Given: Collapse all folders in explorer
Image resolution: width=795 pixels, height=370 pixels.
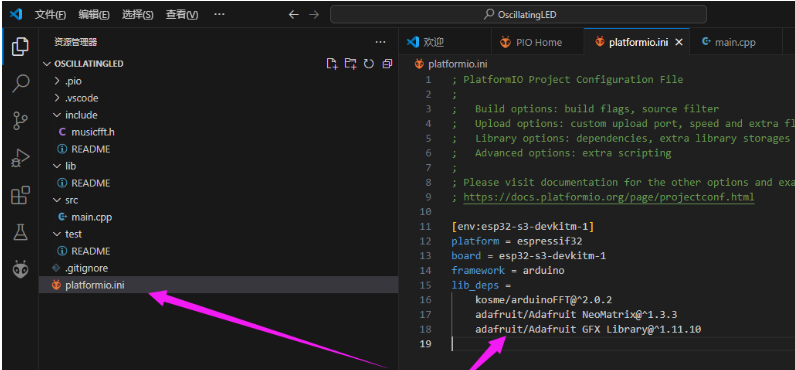Looking at the screenshot, I should (387, 64).
